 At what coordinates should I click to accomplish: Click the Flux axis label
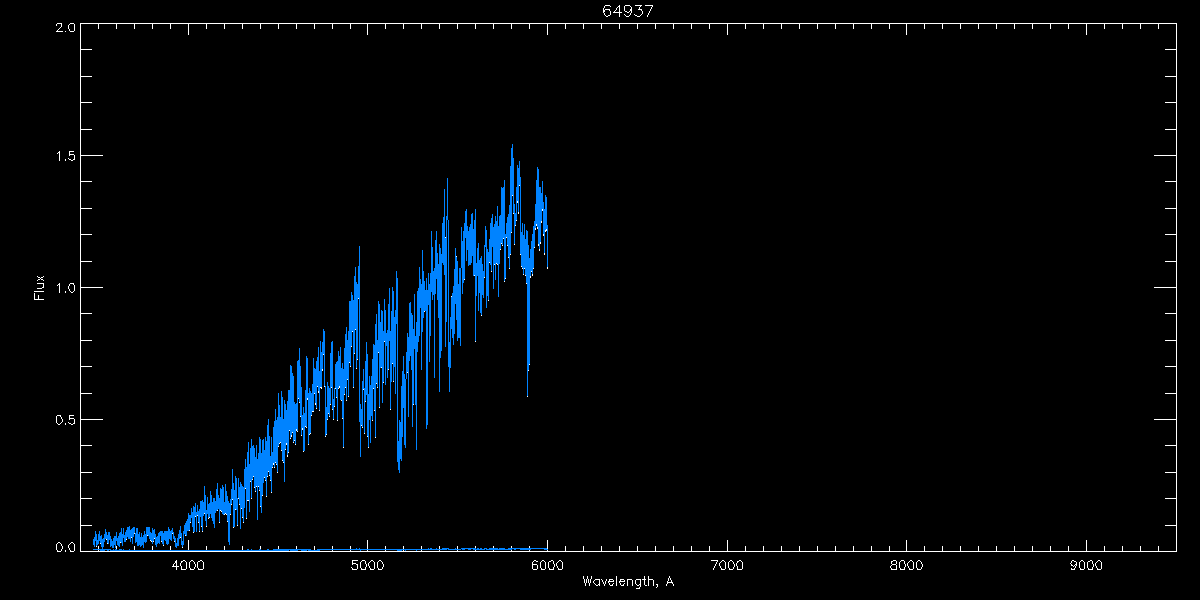pyautogui.click(x=40, y=287)
